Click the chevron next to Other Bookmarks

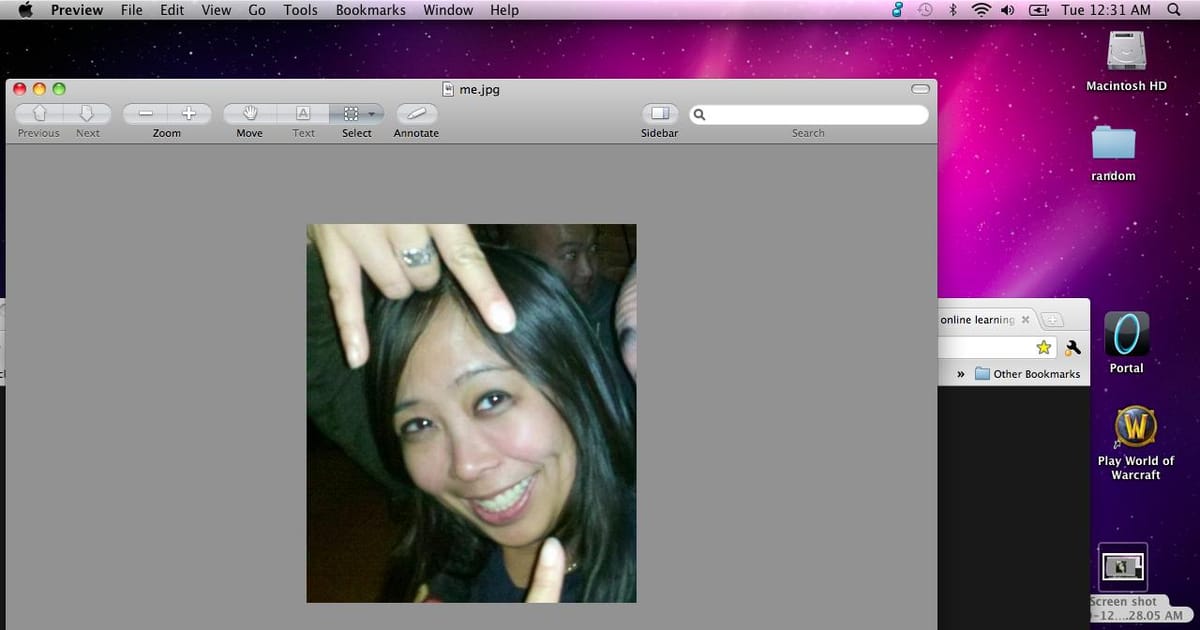(960, 373)
